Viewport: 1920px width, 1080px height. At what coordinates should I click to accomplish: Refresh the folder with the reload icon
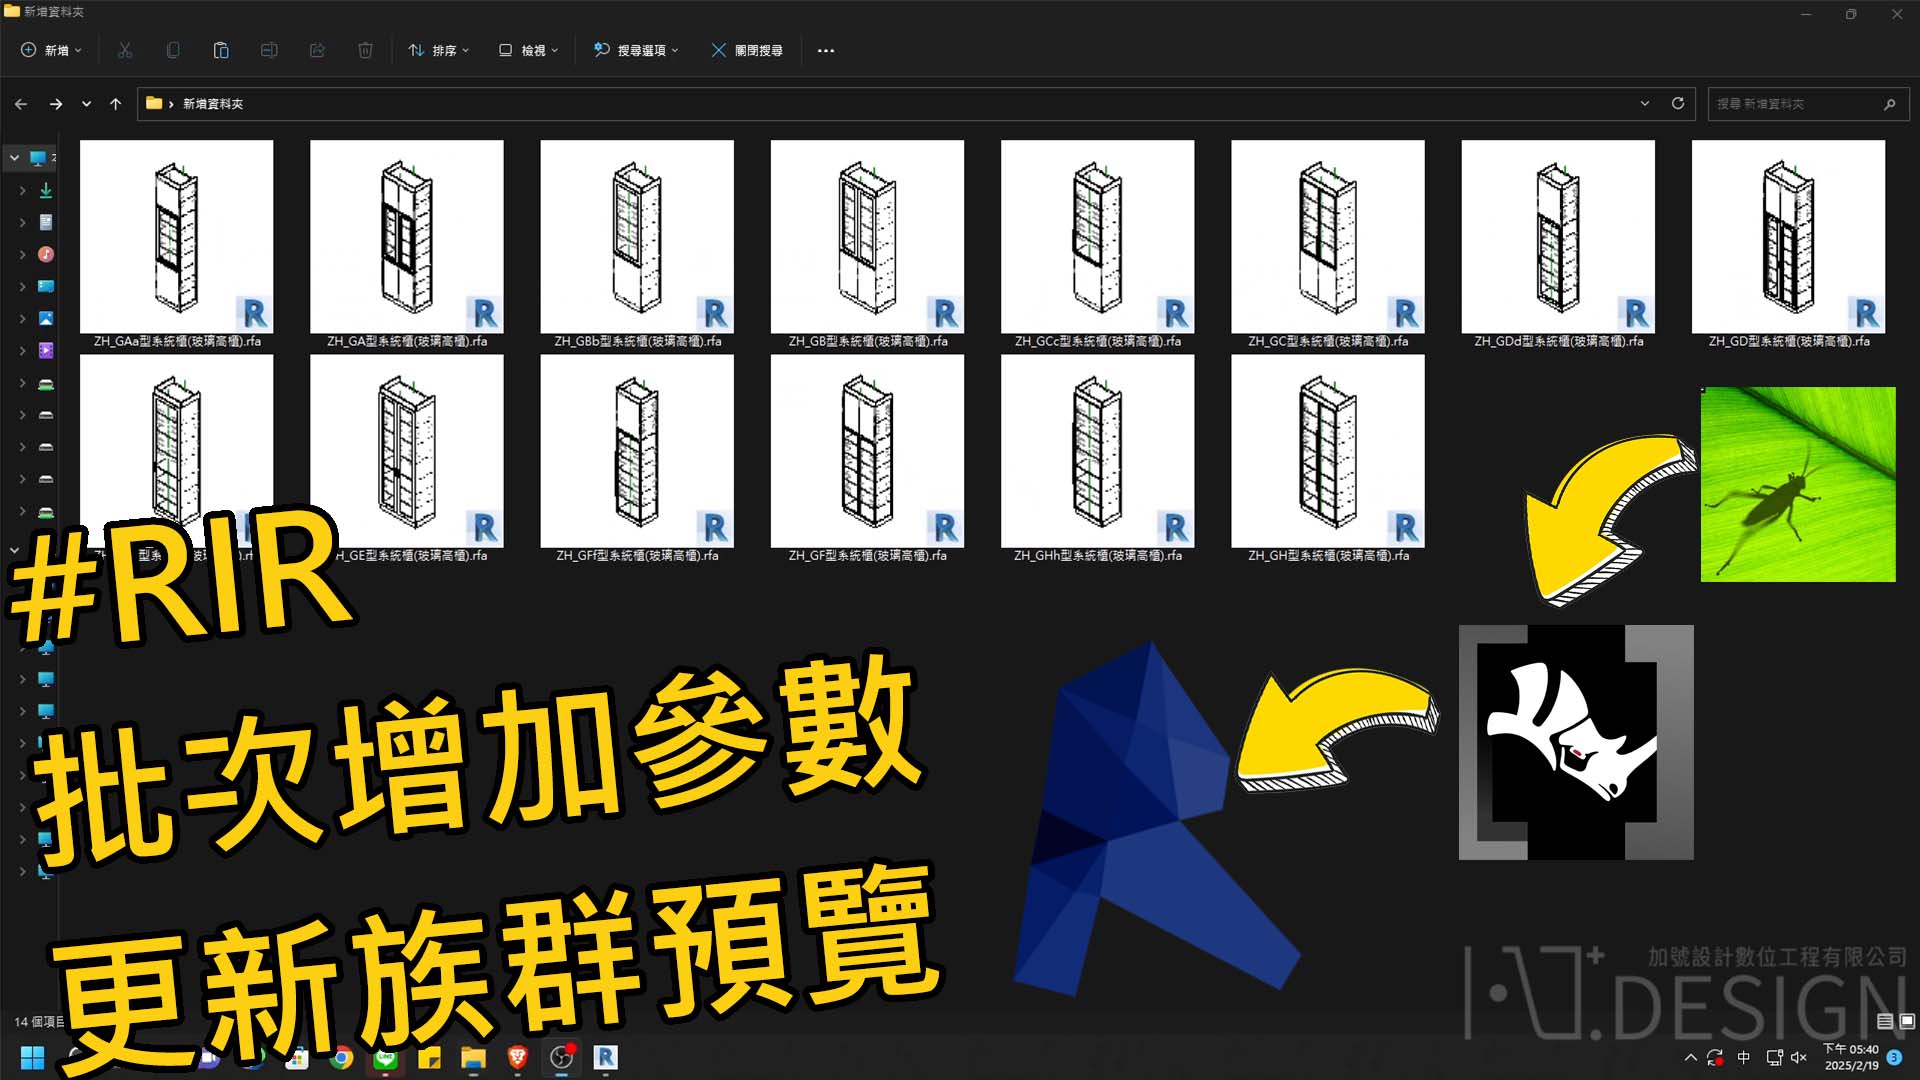(1678, 103)
